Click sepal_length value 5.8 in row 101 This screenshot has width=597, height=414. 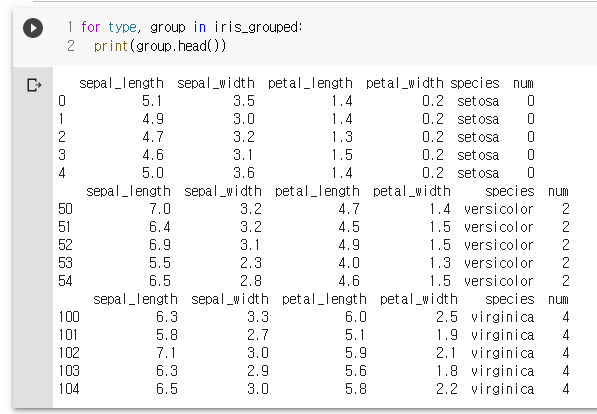pyautogui.click(x=167, y=335)
